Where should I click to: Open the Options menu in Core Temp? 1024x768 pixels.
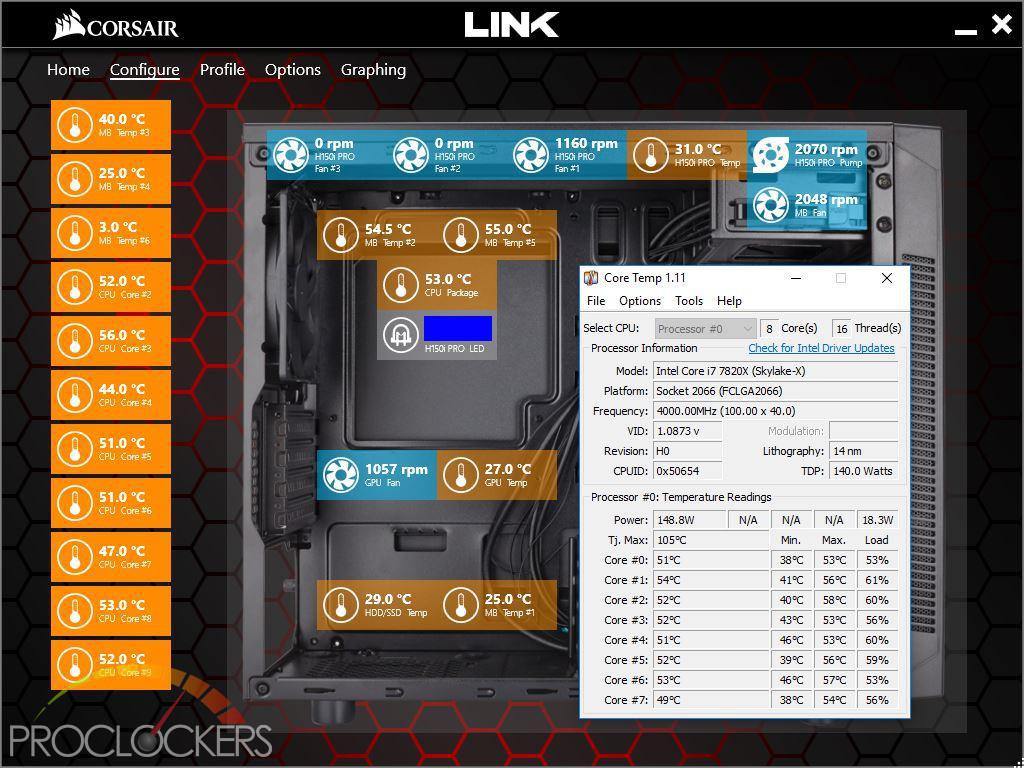point(640,301)
